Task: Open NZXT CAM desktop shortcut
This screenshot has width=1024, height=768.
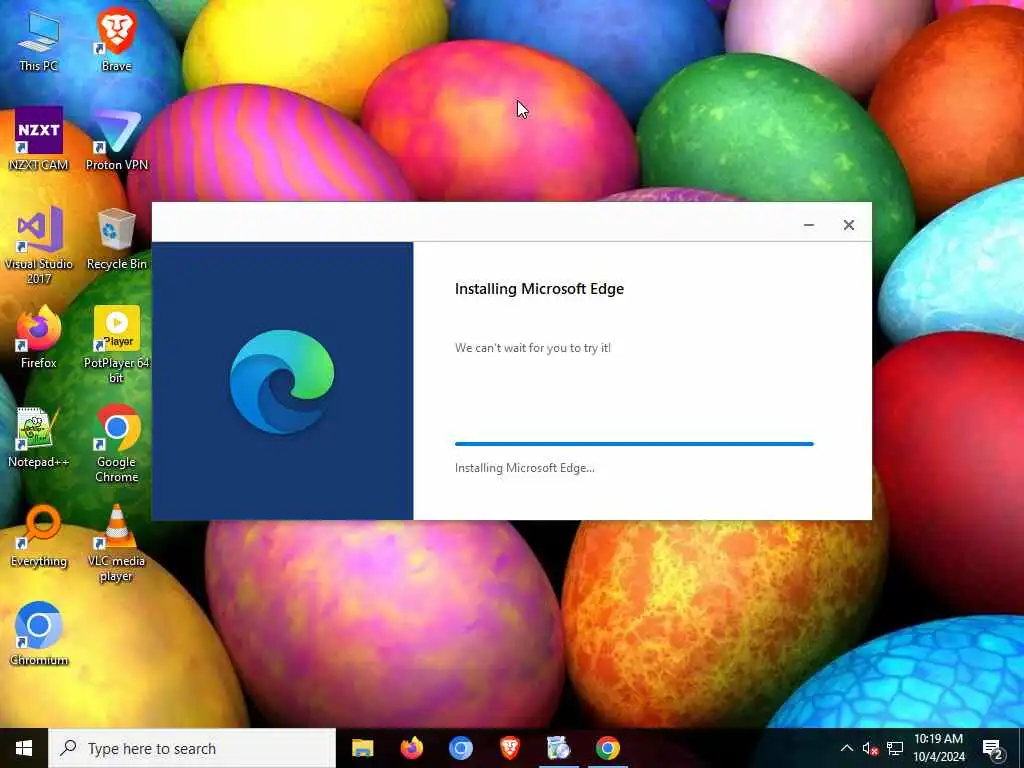Action: (x=39, y=139)
